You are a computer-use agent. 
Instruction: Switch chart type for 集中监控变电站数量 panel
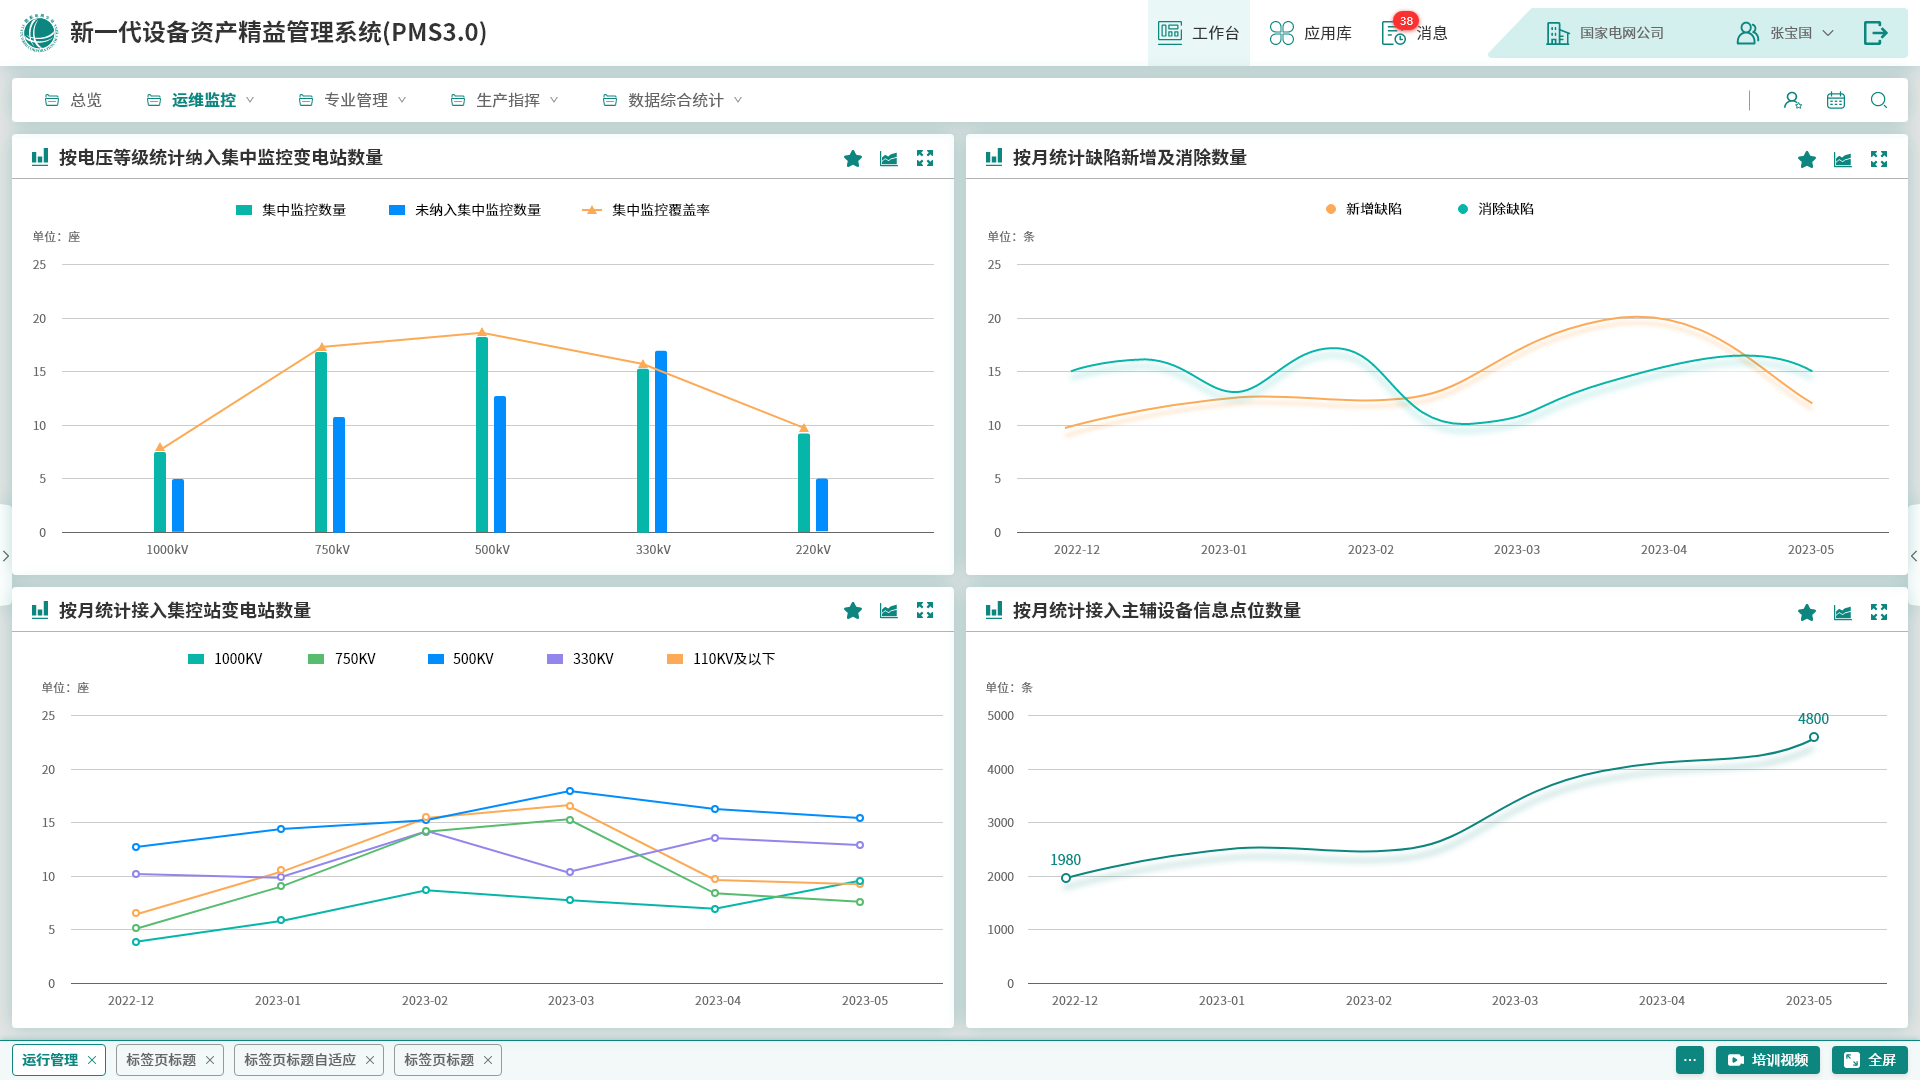click(x=889, y=159)
